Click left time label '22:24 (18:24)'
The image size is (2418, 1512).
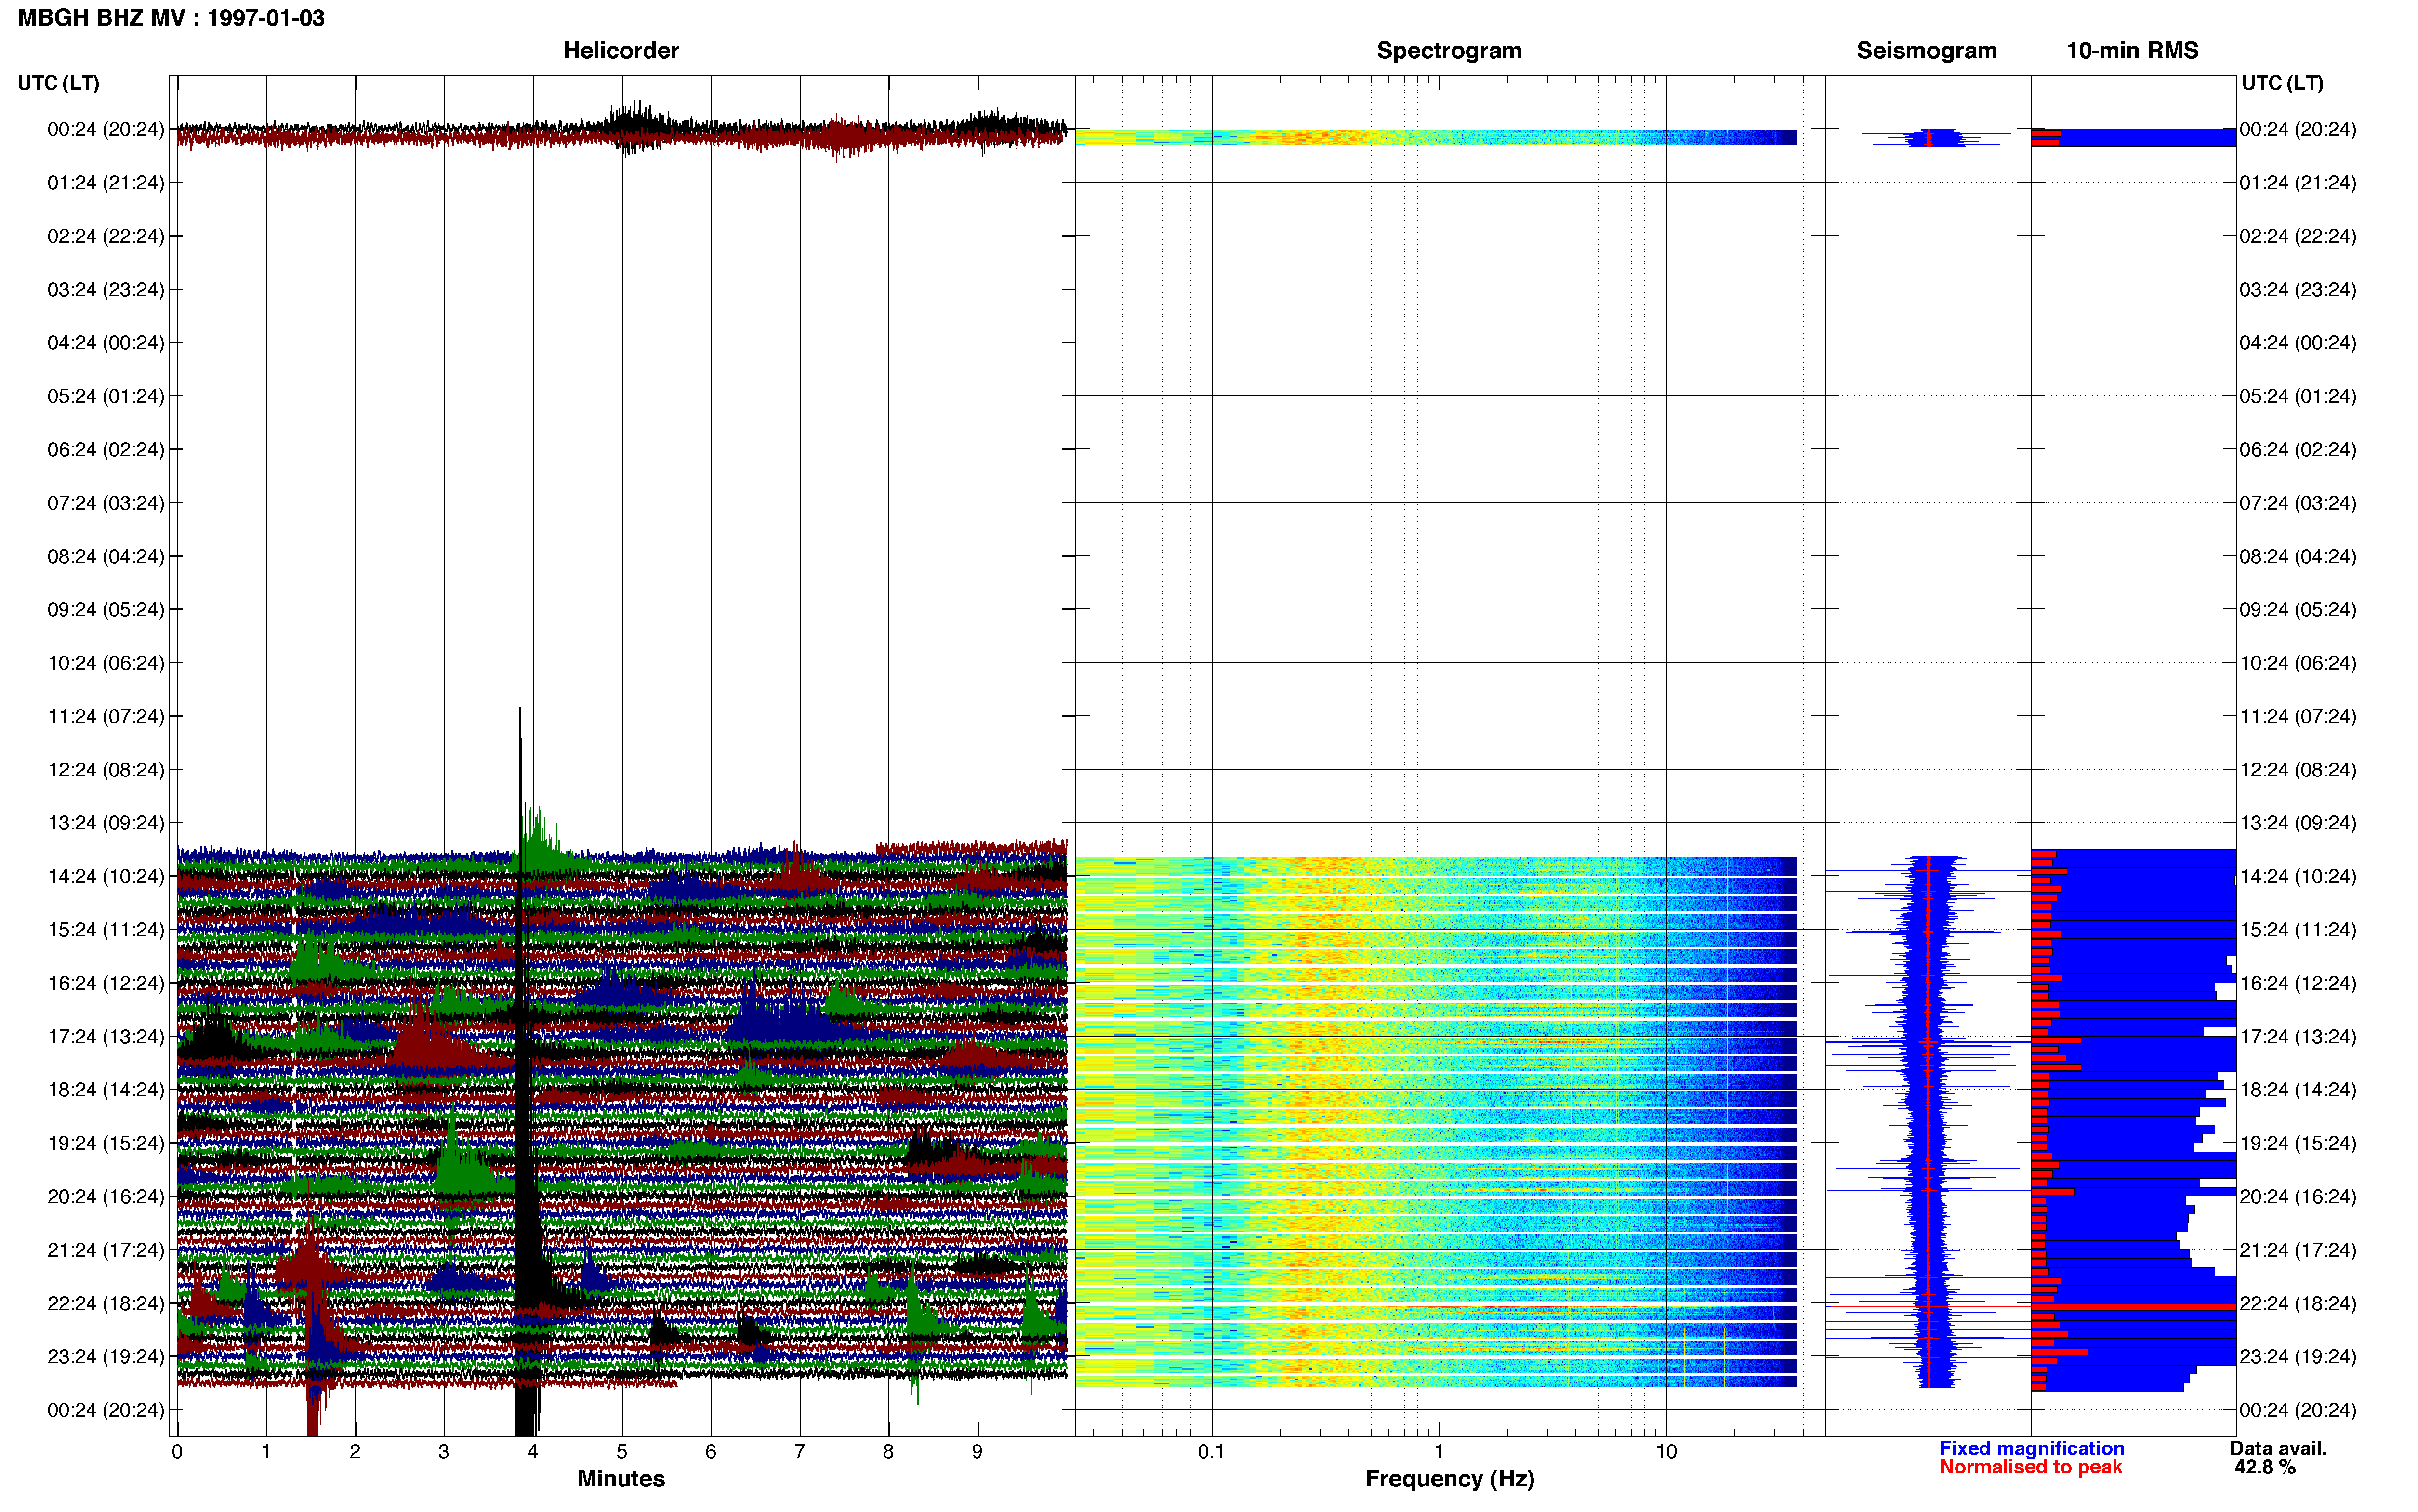pos(106,1303)
